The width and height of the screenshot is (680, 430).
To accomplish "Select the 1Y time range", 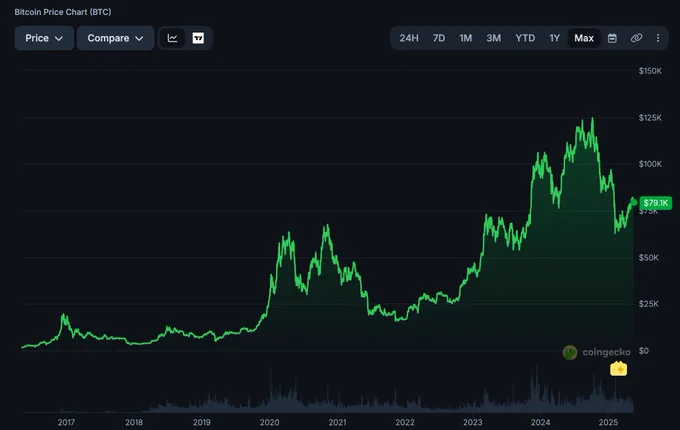I will pyautogui.click(x=555, y=38).
